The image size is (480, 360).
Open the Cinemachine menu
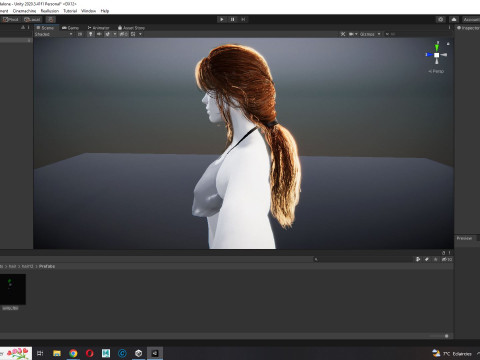(24, 11)
